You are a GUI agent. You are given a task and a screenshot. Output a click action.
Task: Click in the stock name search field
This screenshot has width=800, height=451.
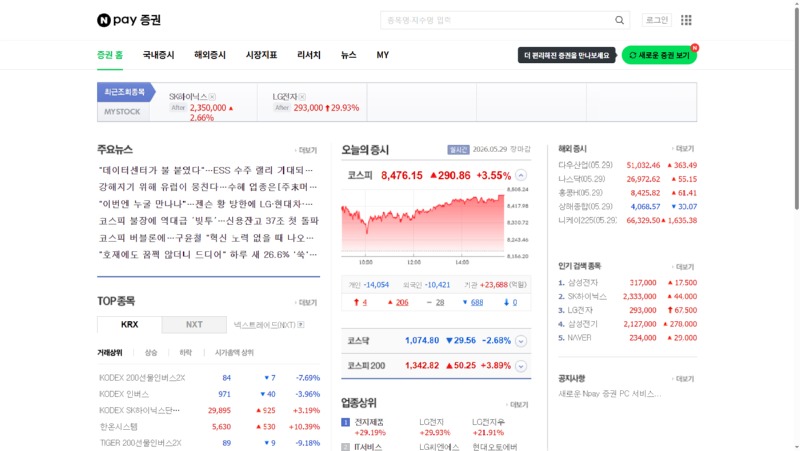[497, 20]
